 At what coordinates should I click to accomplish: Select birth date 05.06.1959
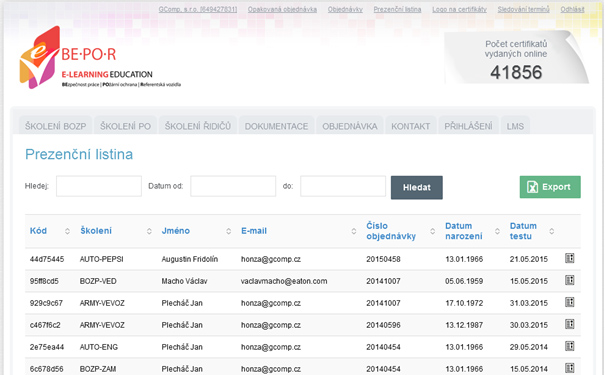(x=464, y=281)
